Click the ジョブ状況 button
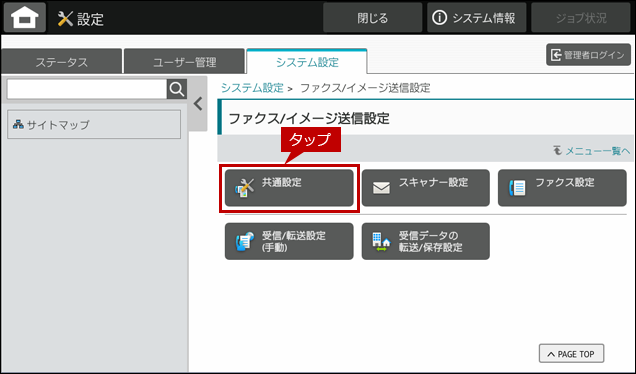636x374 pixels. click(x=581, y=18)
